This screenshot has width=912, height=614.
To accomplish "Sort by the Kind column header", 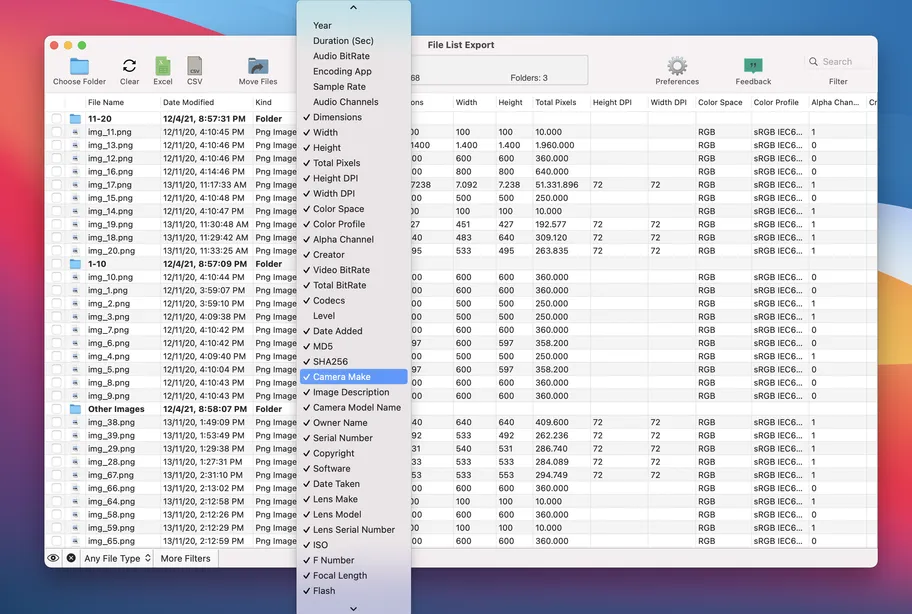I will tap(263, 102).
